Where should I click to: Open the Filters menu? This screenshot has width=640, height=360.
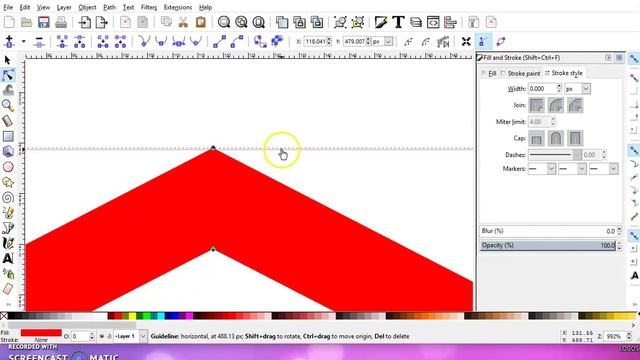(149, 7)
